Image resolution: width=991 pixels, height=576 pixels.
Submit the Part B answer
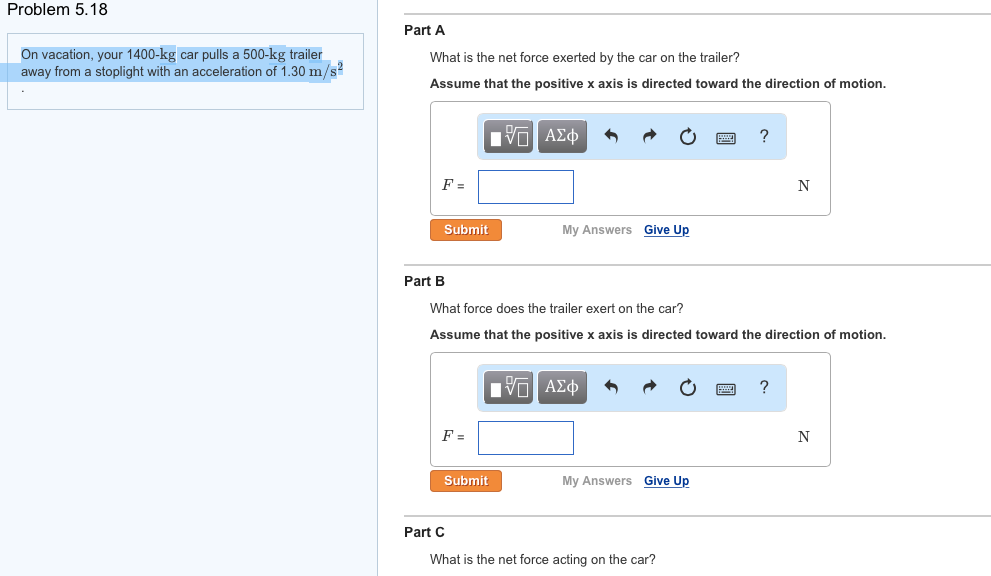point(466,481)
